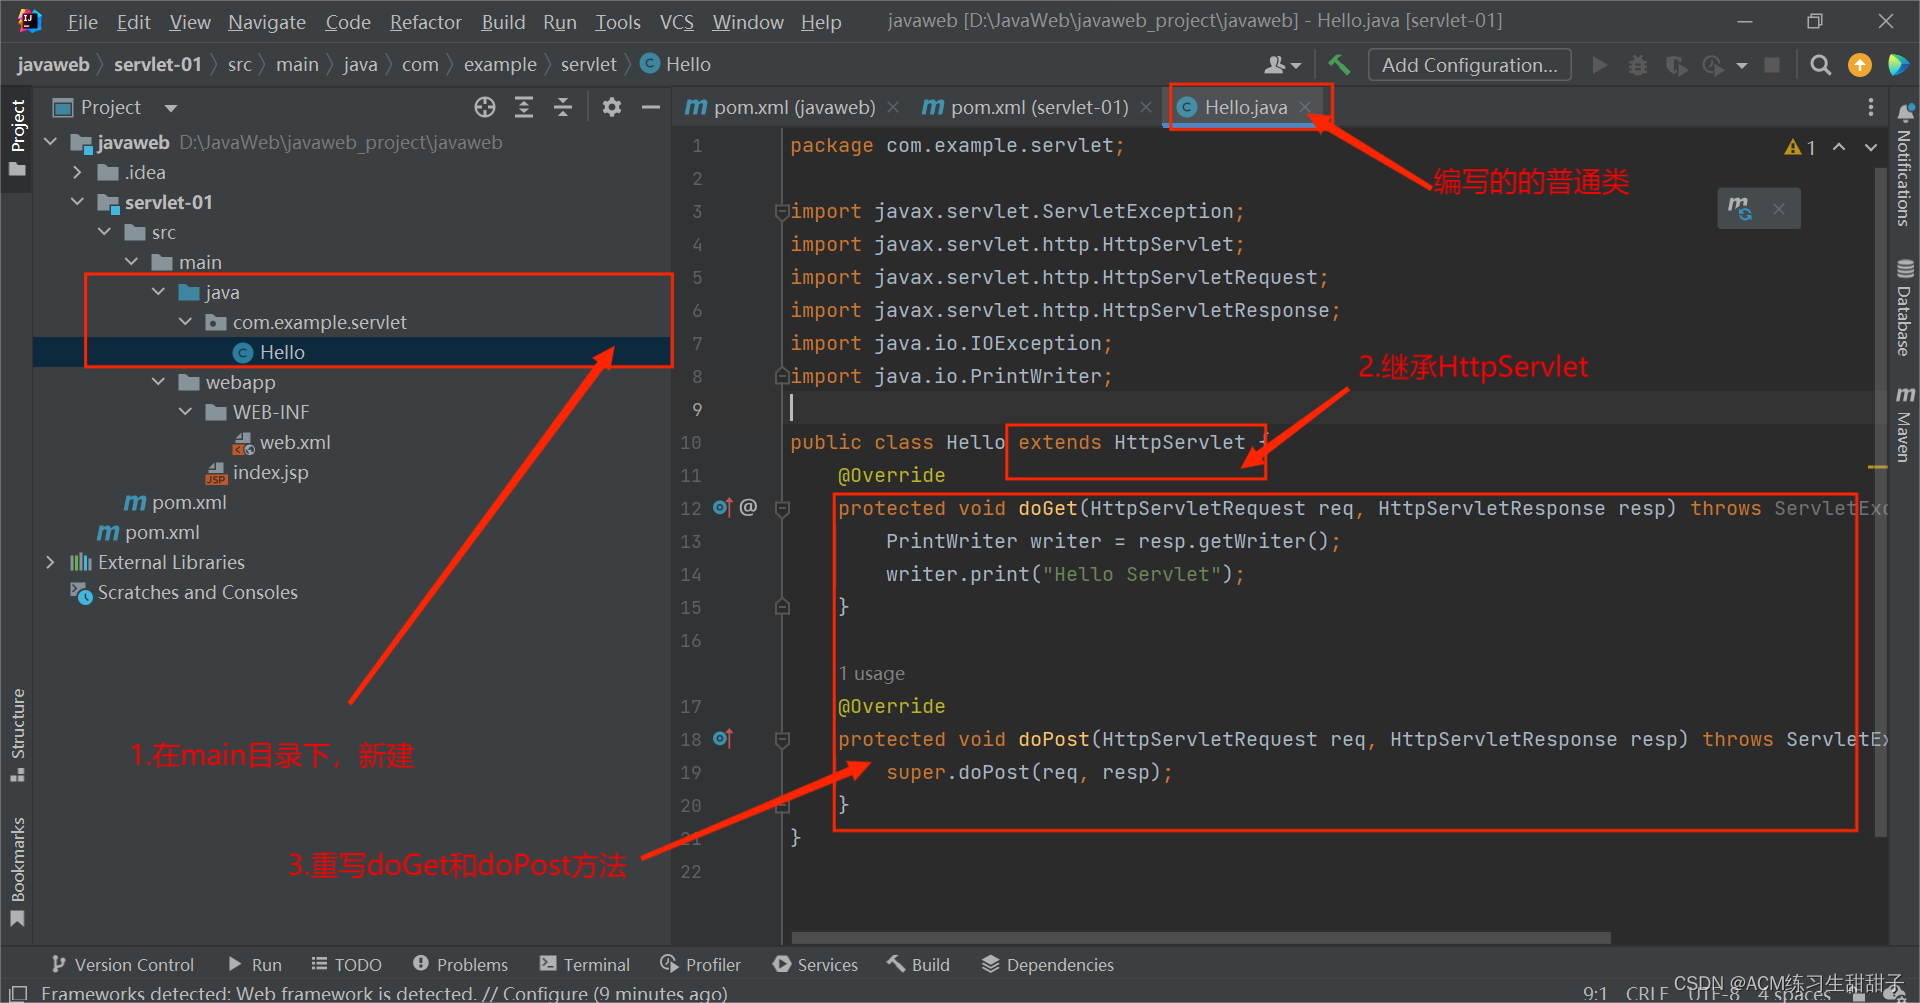
Task: Click the doGet override gutter icon
Action: (722, 508)
